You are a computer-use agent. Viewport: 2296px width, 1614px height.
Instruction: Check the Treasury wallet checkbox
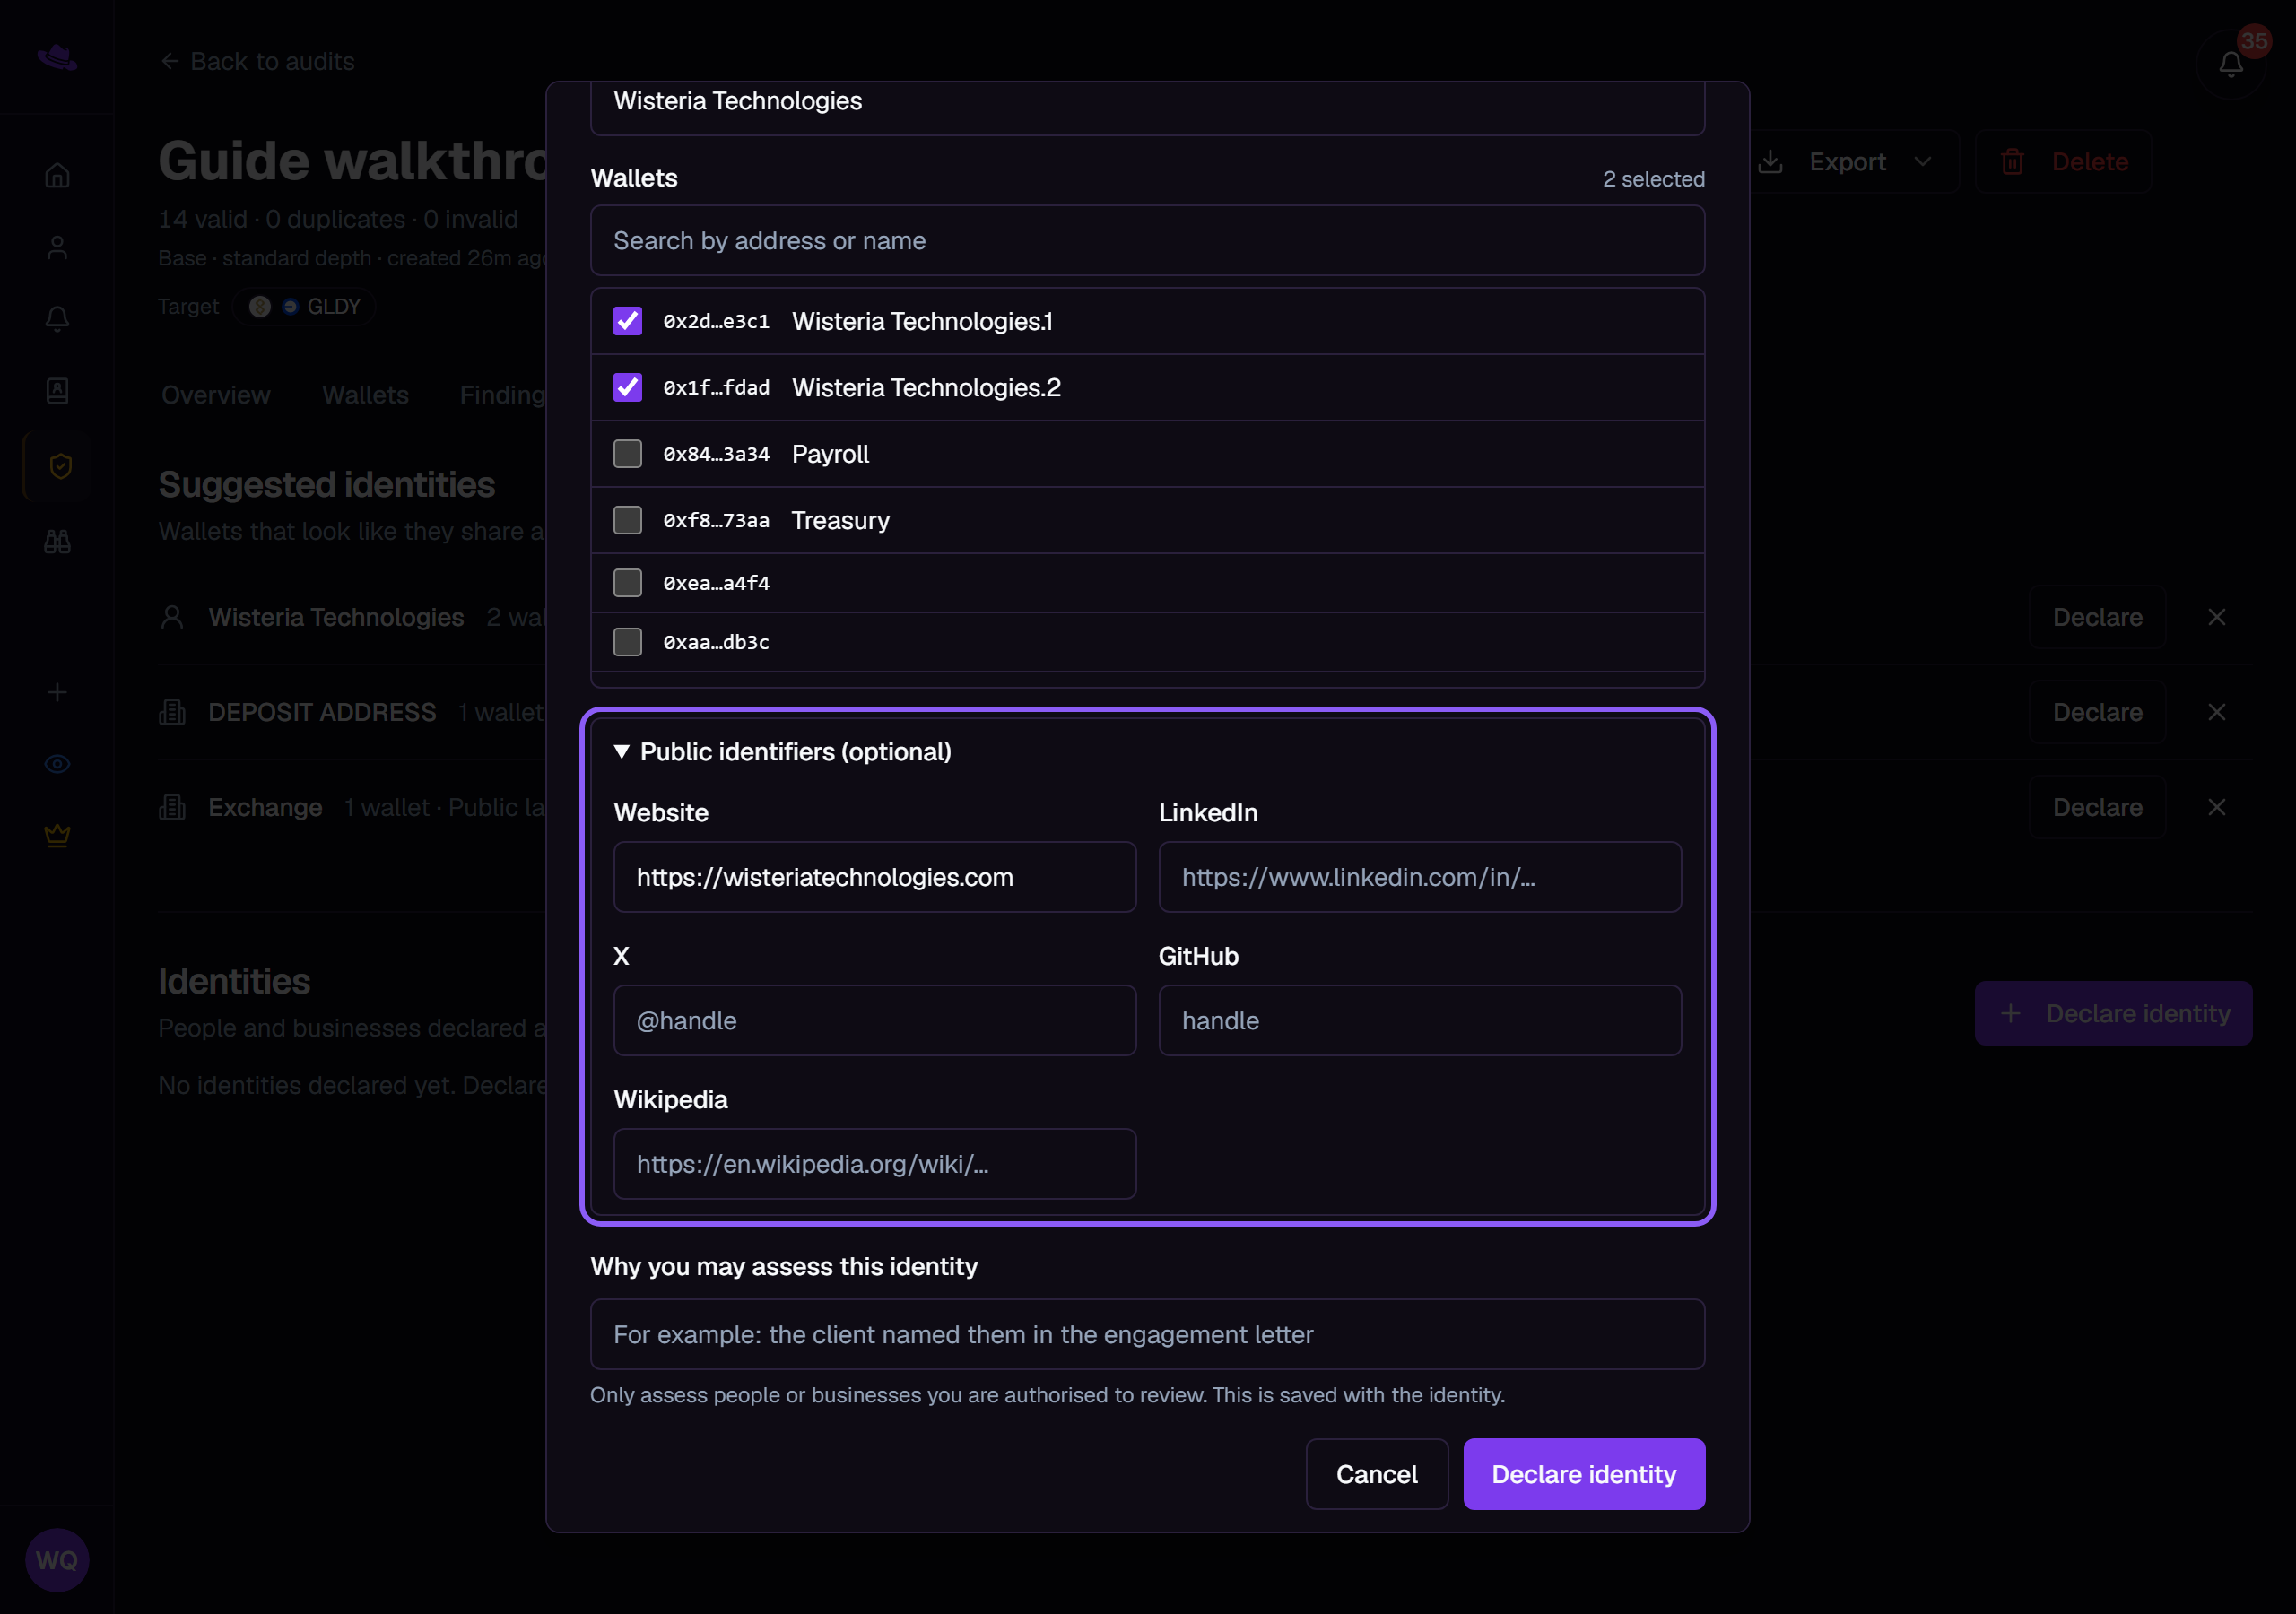627,520
